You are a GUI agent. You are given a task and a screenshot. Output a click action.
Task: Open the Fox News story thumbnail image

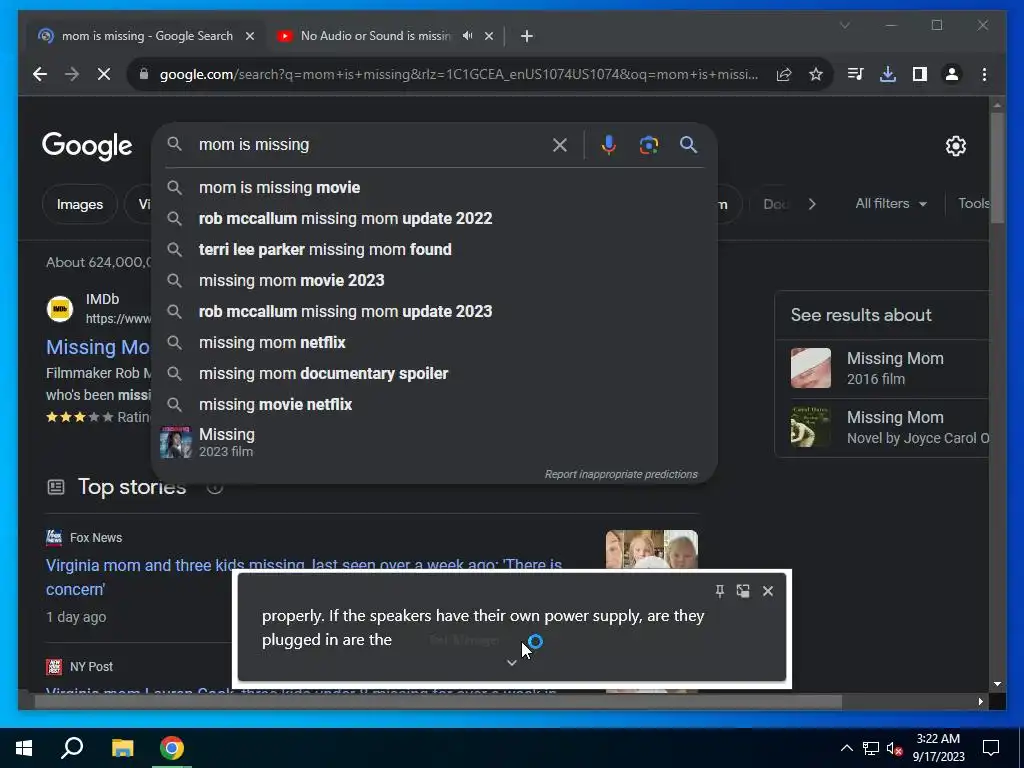coord(652,549)
